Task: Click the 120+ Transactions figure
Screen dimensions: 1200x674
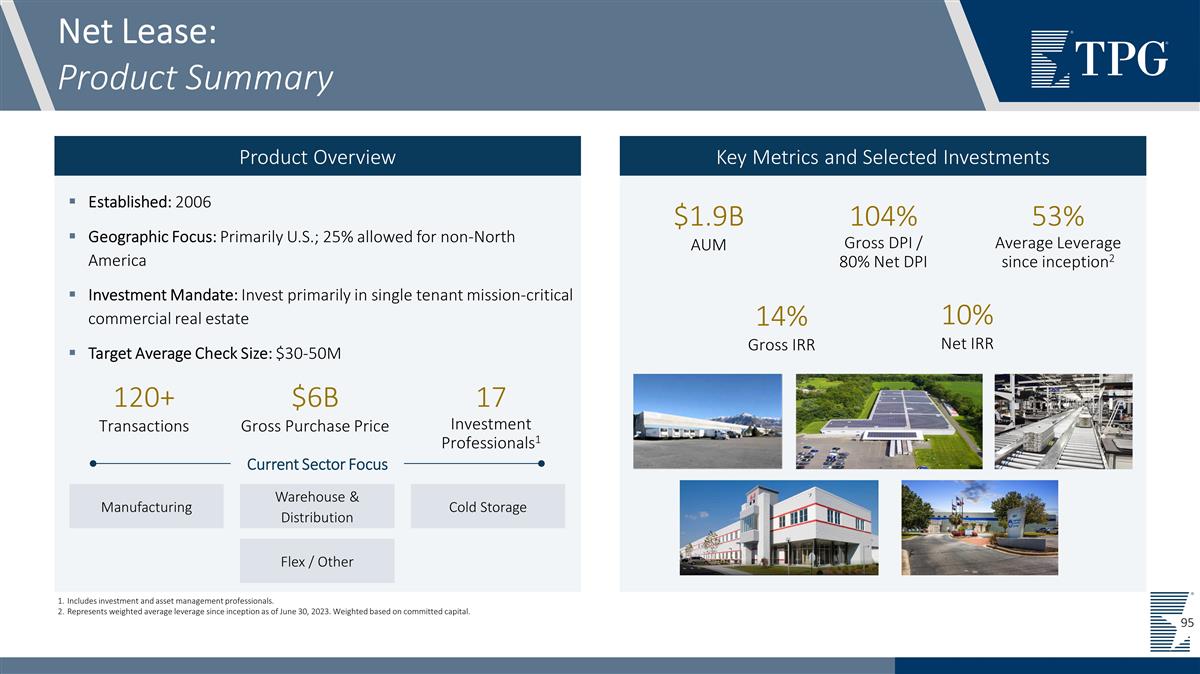Action: point(144,397)
